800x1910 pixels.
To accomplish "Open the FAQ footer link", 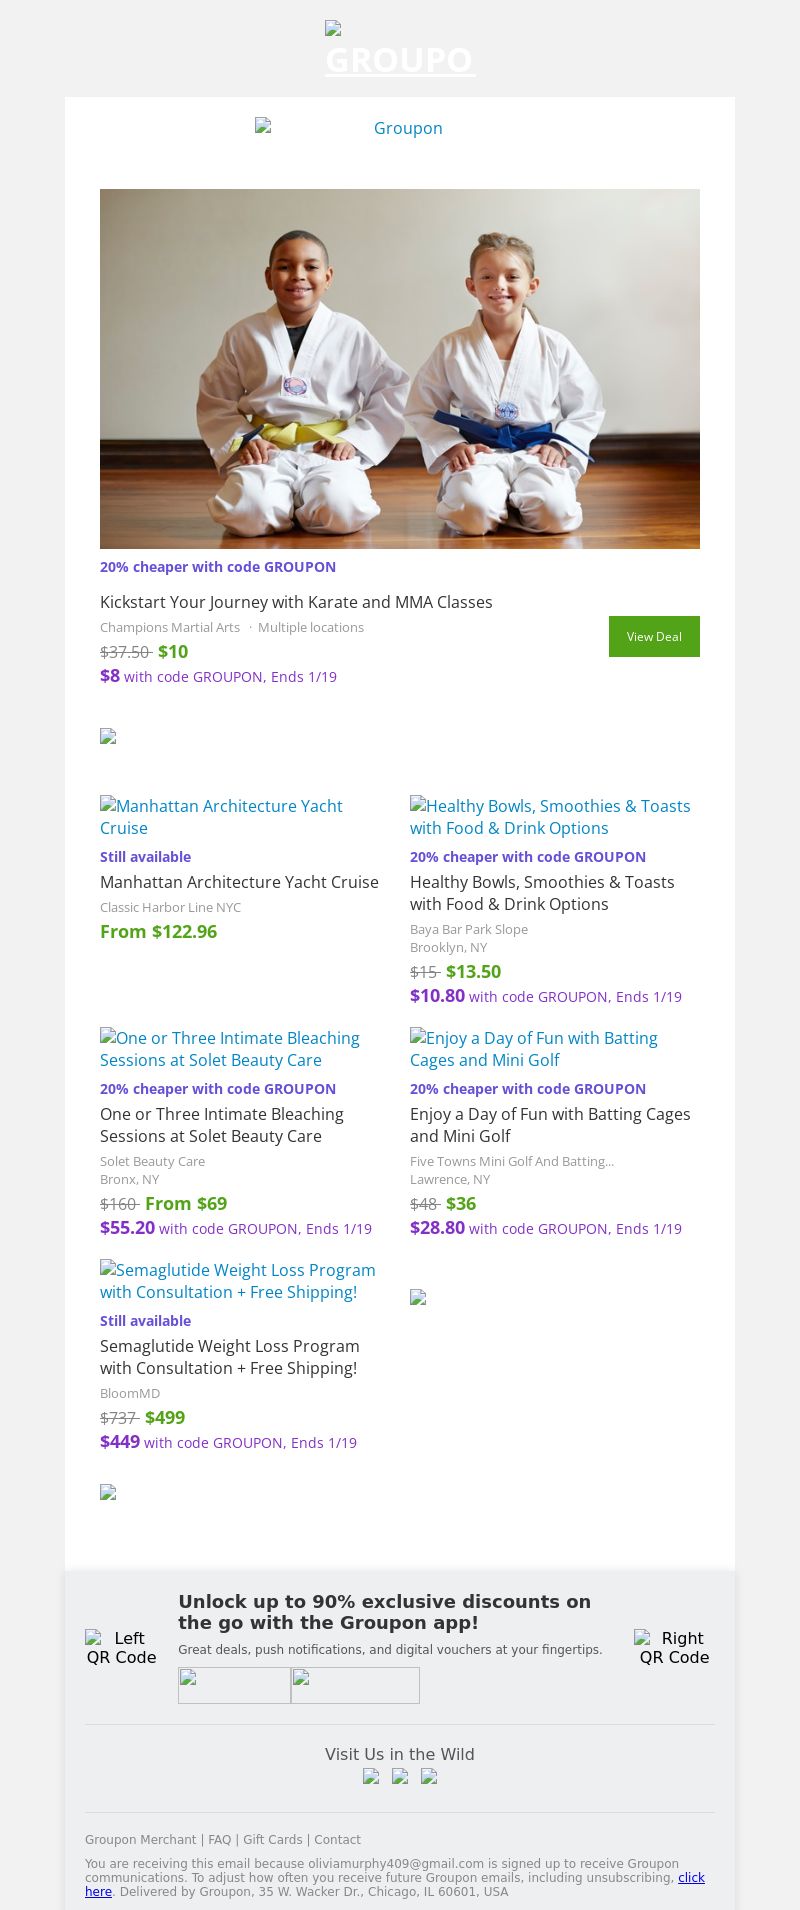I will click(219, 1840).
